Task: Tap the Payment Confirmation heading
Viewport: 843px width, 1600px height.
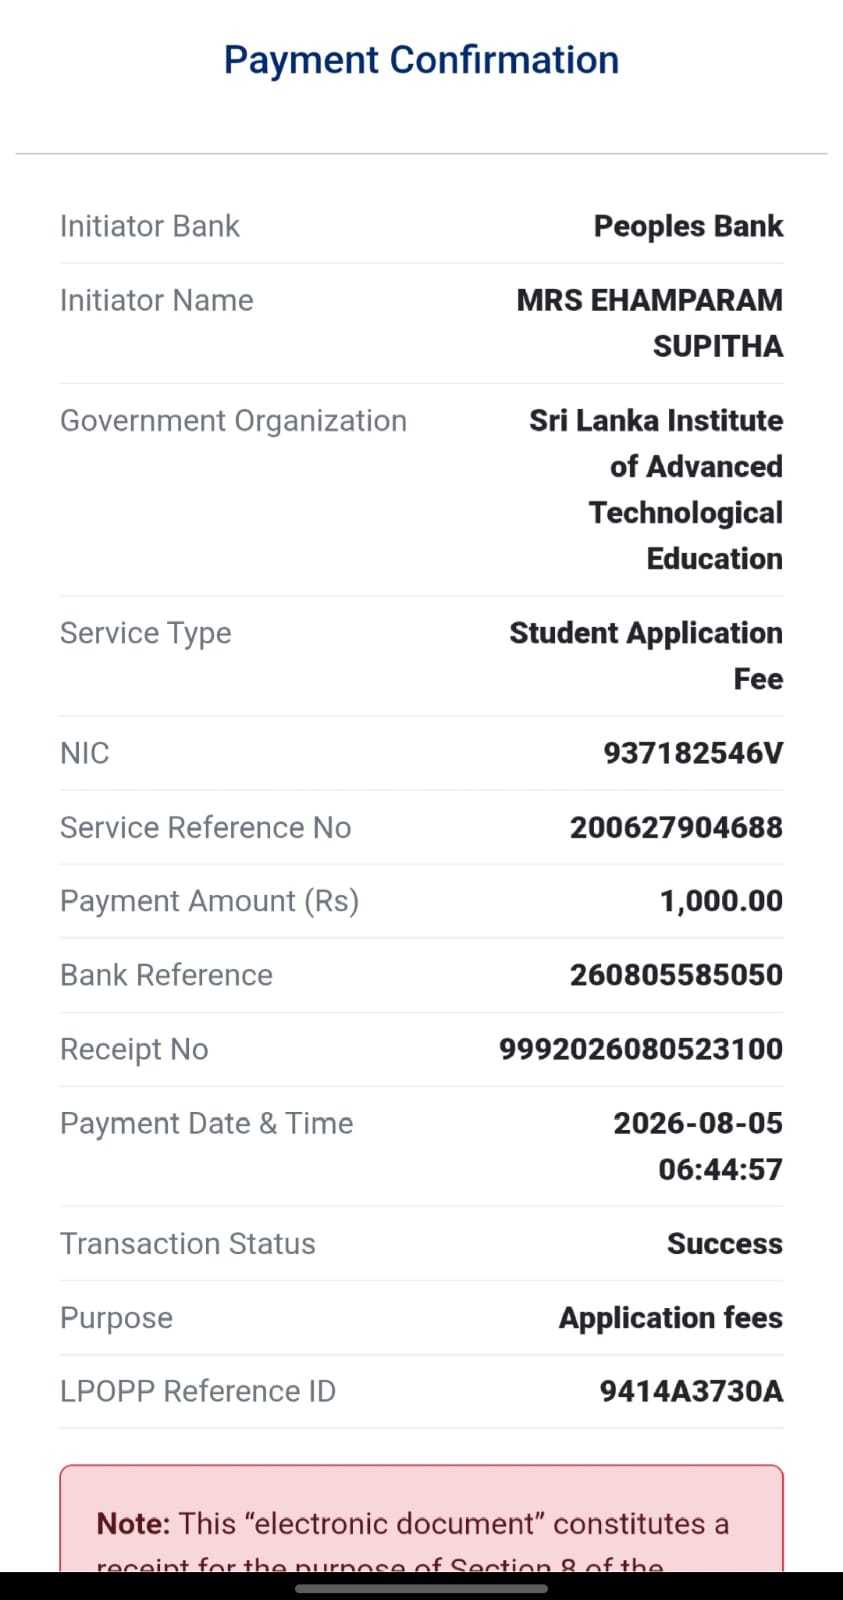Action: click(421, 60)
